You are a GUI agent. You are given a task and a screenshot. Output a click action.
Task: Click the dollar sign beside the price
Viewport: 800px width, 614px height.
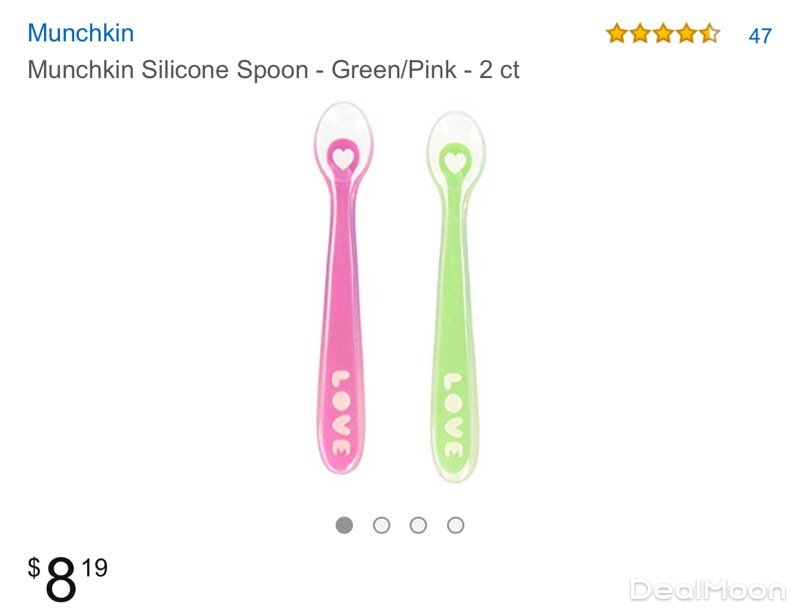click(34, 569)
